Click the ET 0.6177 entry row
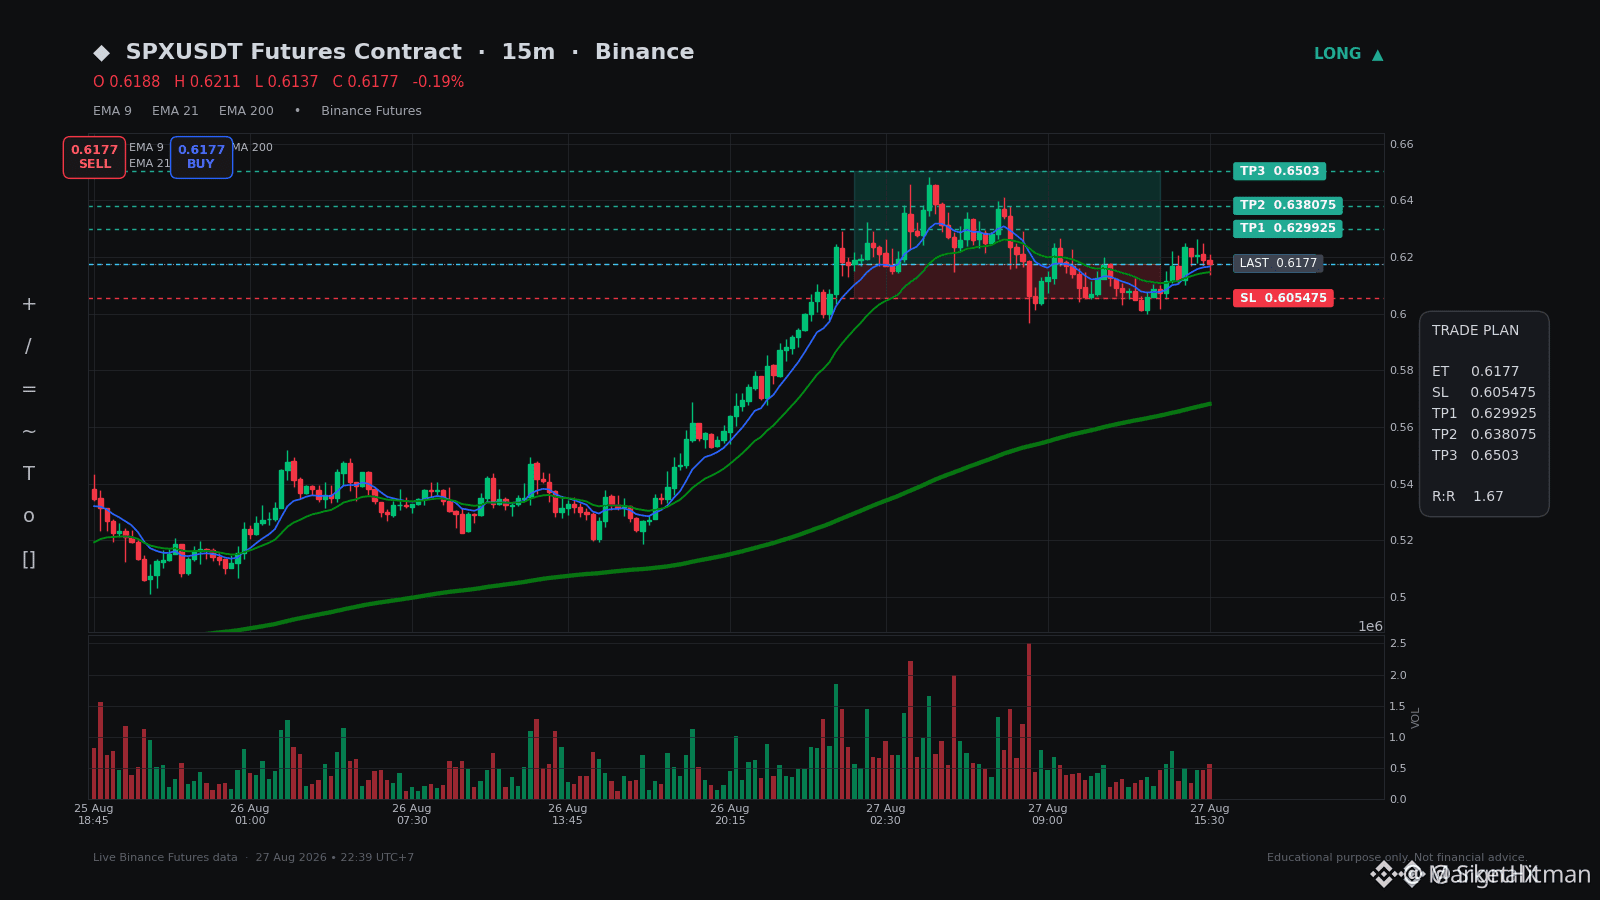This screenshot has height=900, width=1600. [x=1475, y=371]
